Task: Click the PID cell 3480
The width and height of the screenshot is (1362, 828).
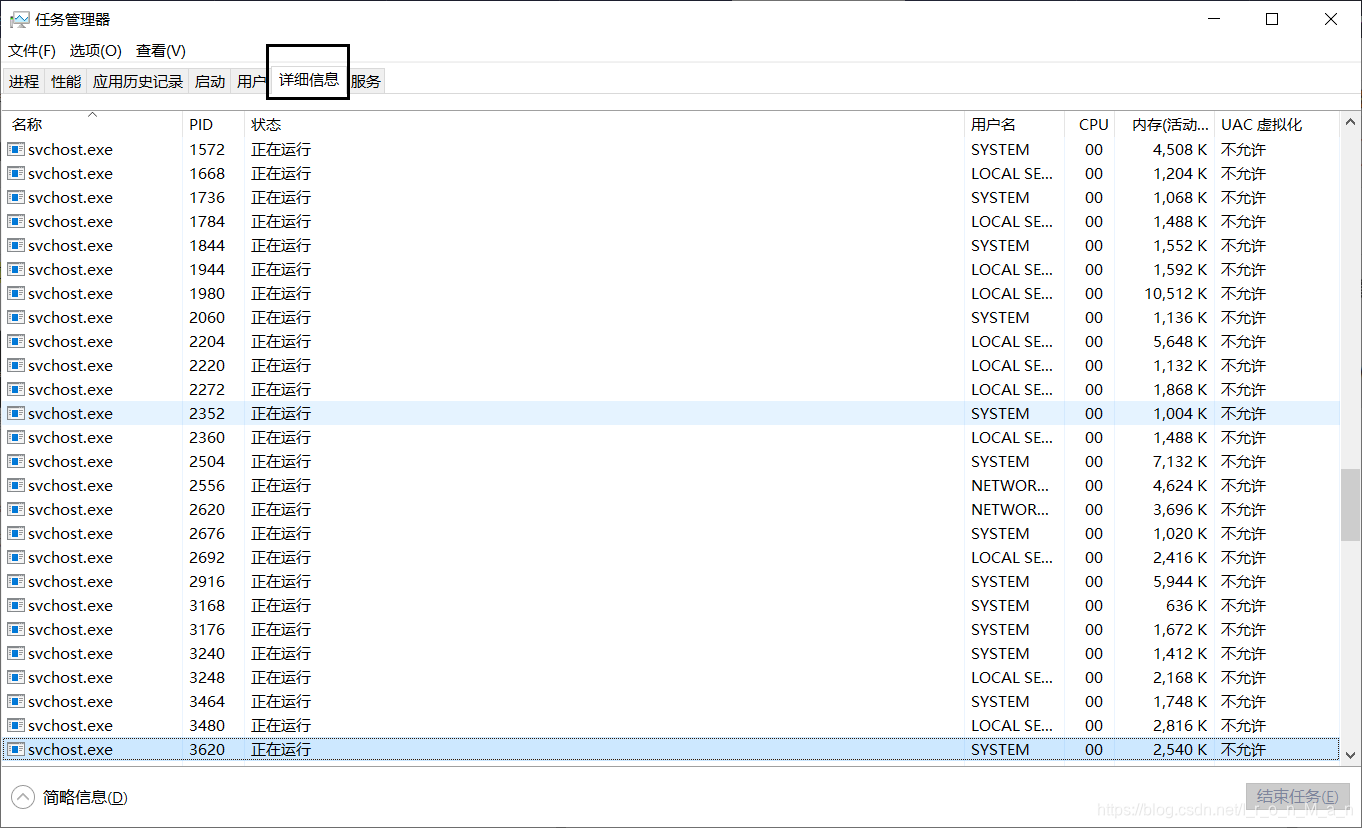Action: 207,725
